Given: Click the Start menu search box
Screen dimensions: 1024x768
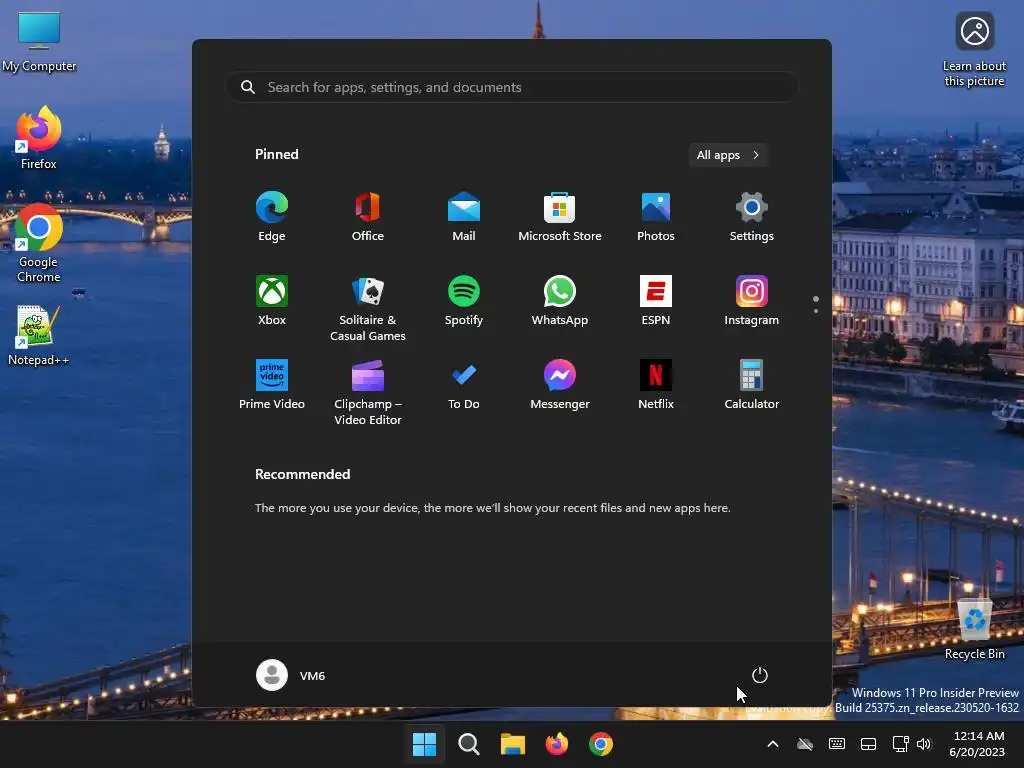Looking at the screenshot, I should pos(512,87).
